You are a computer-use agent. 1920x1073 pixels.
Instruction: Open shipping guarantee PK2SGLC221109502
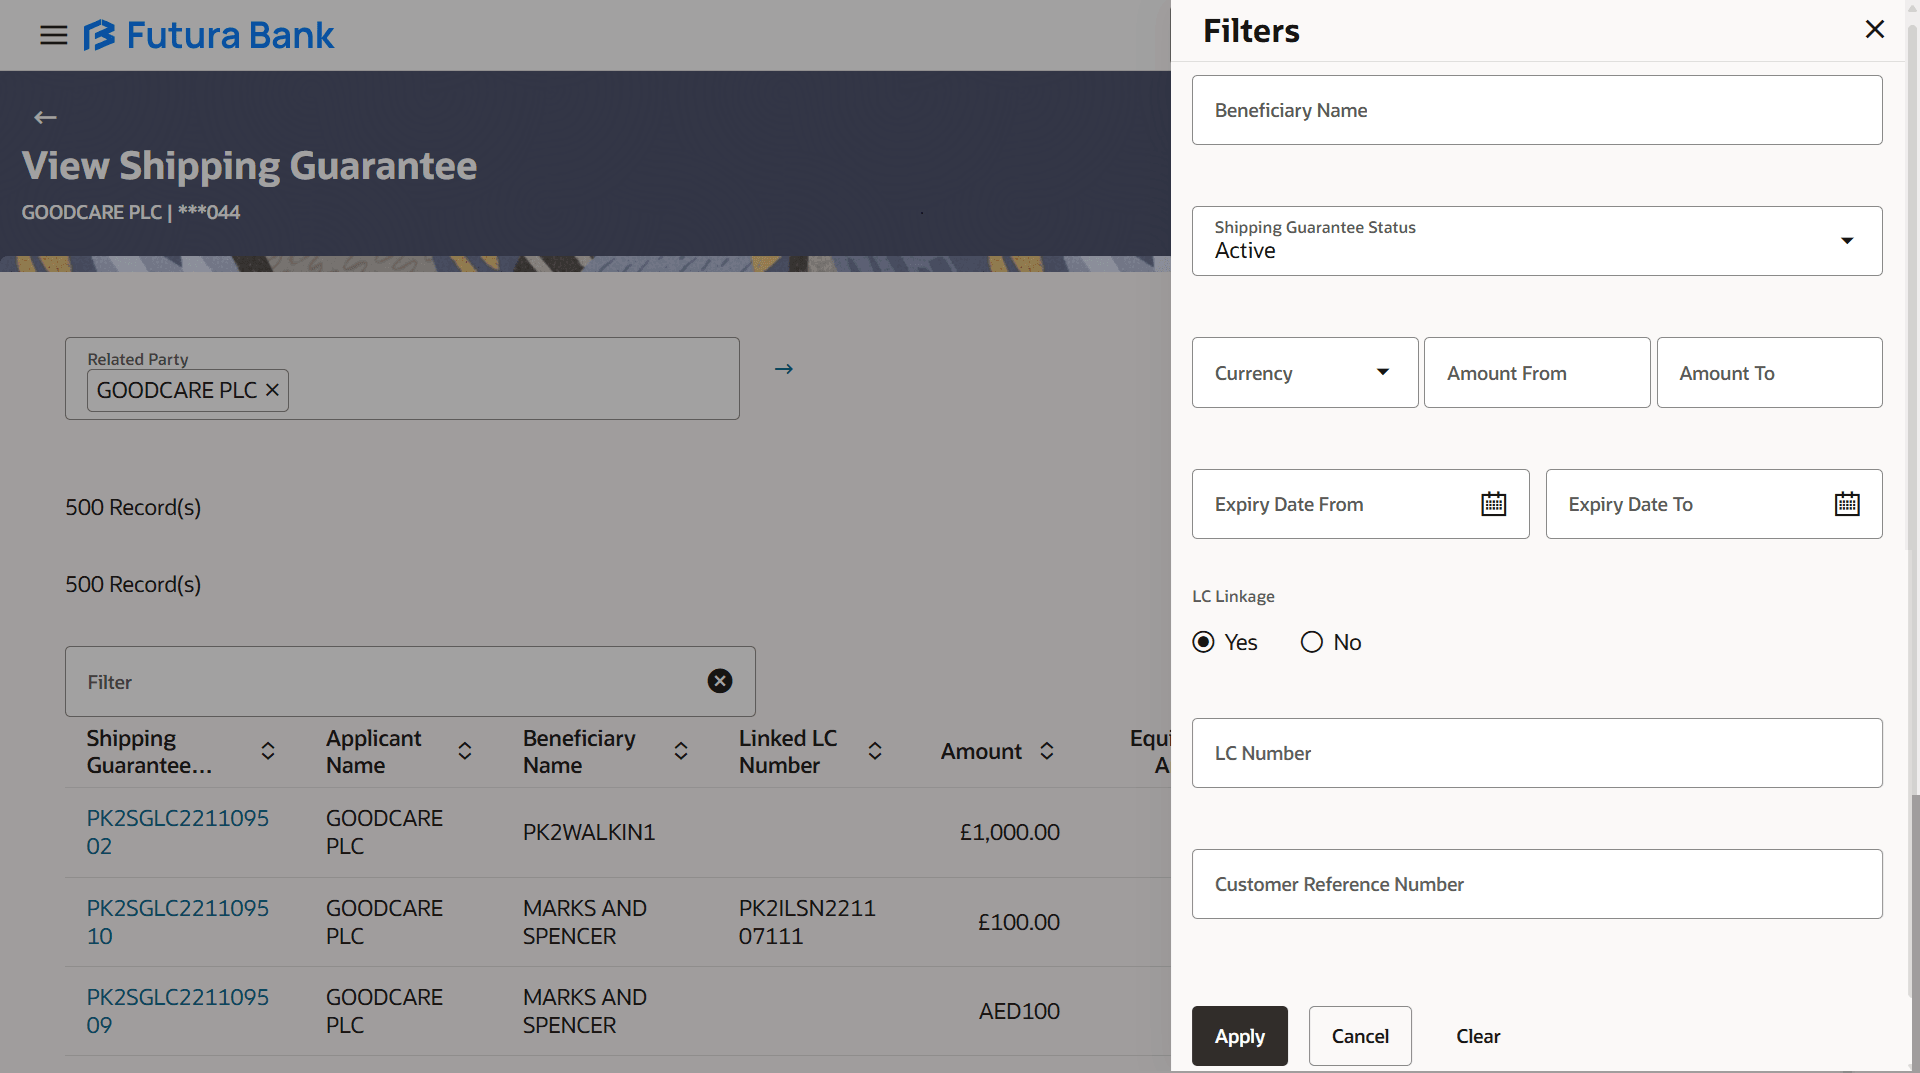(177, 831)
